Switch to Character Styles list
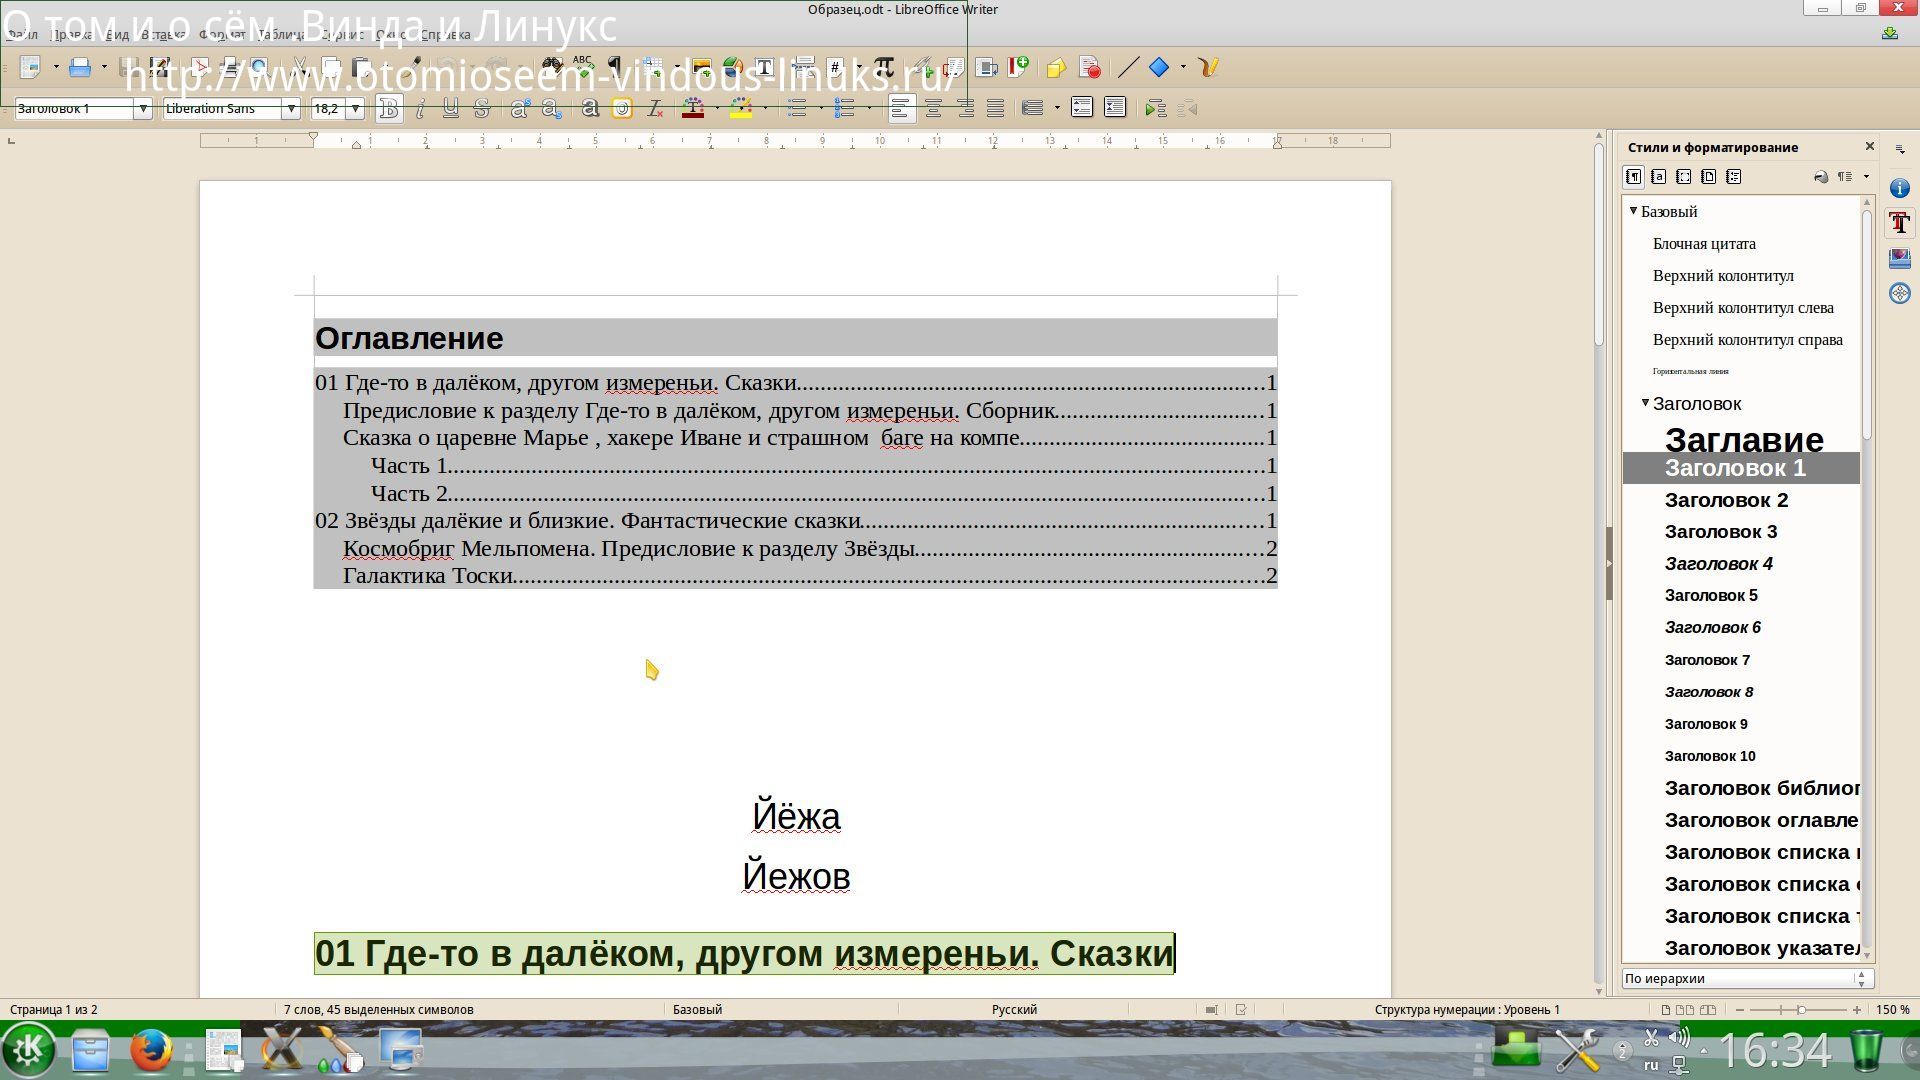This screenshot has width=1920, height=1080. click(1658, 177)
